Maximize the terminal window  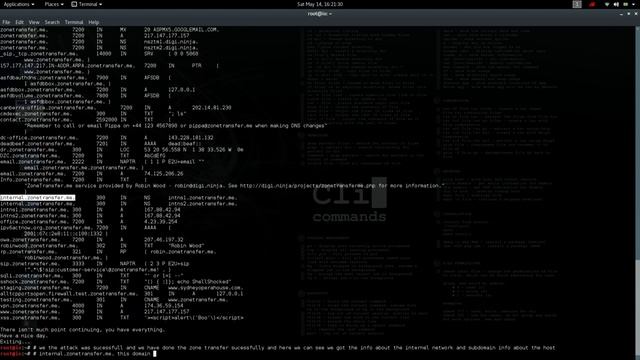point(629,14)
